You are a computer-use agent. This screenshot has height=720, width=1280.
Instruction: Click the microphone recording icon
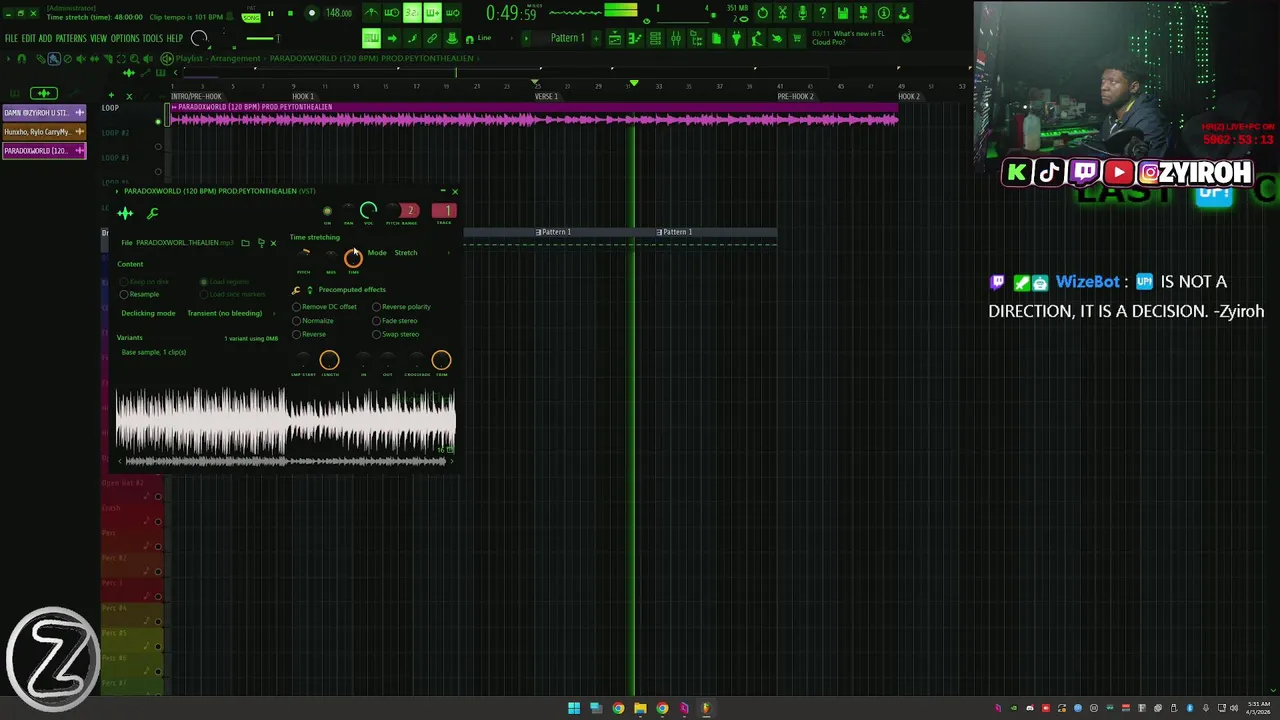point(803,13)
